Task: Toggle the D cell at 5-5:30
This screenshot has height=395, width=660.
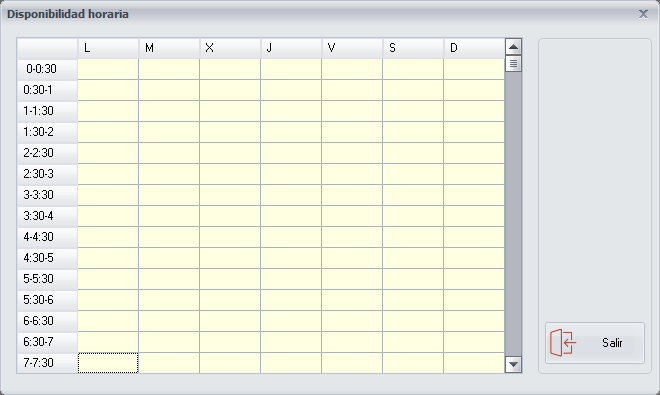Action: pos(474,279)
